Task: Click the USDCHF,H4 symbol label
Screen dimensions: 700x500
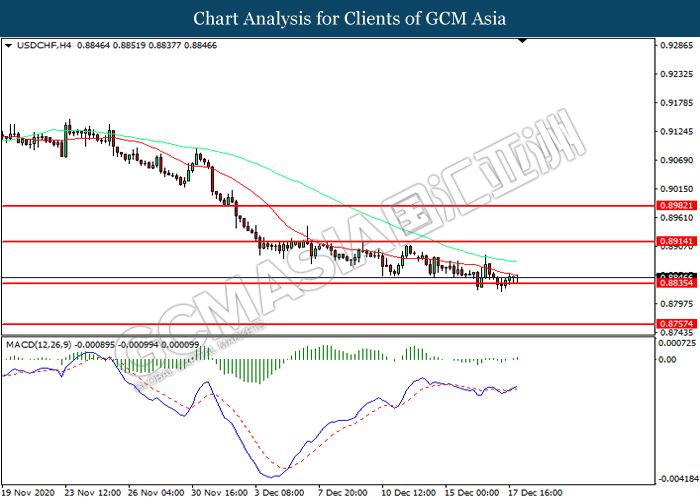Action: pyautogui.click(x=44, y=46)
